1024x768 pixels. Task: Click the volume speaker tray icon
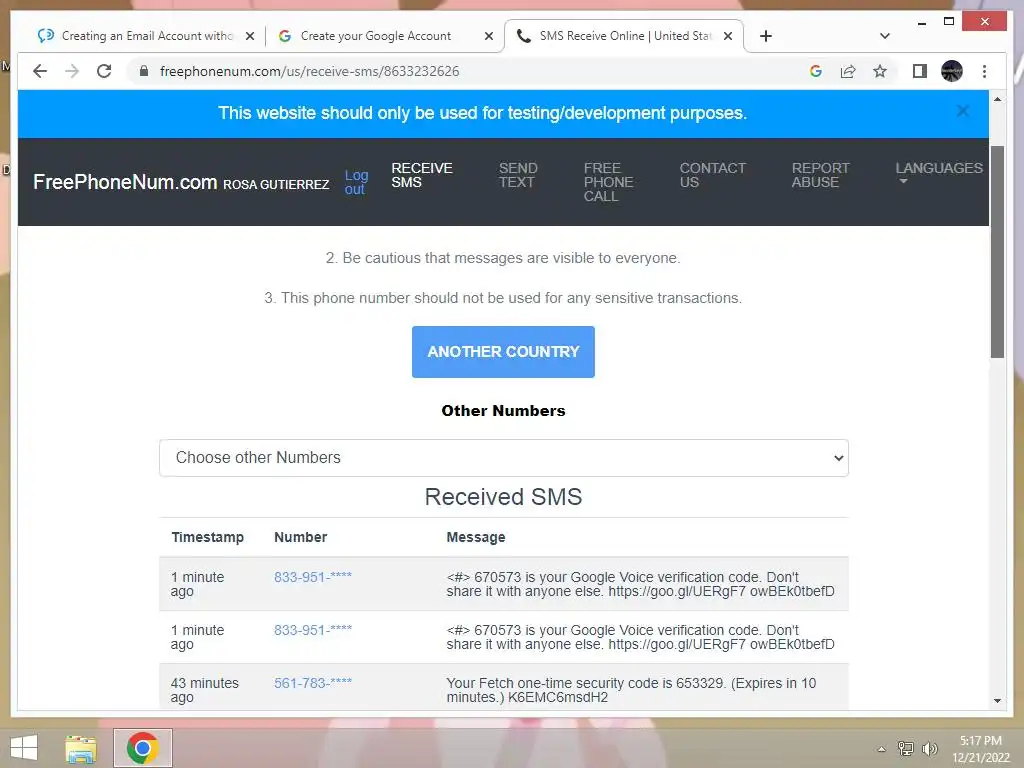929,748
